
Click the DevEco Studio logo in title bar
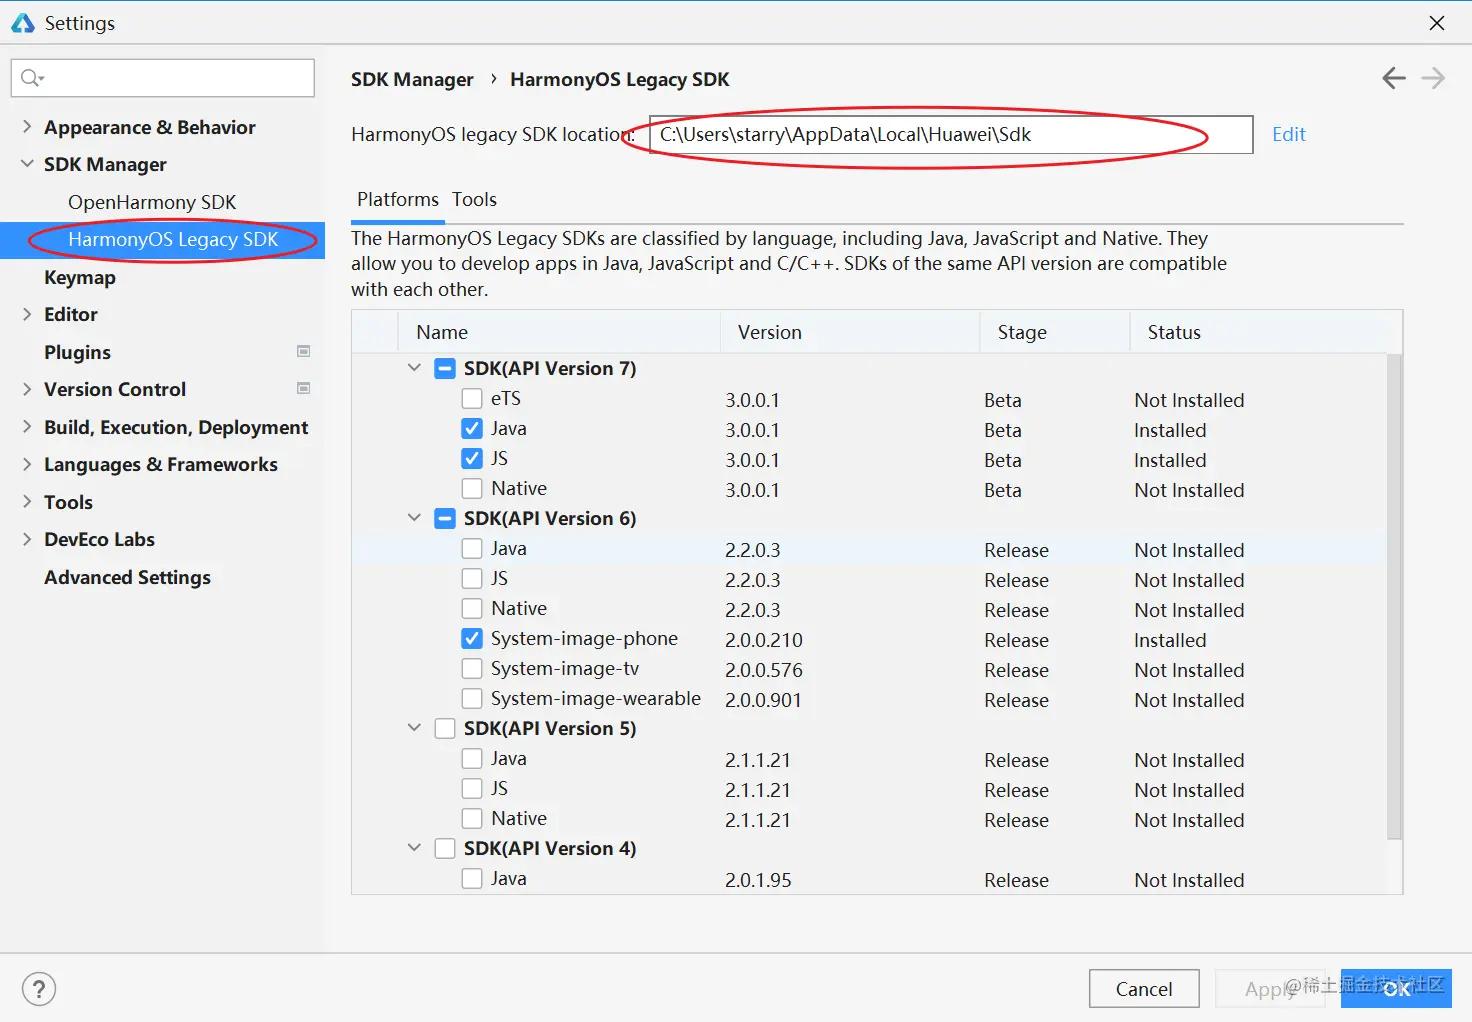[x=23, y=22]
